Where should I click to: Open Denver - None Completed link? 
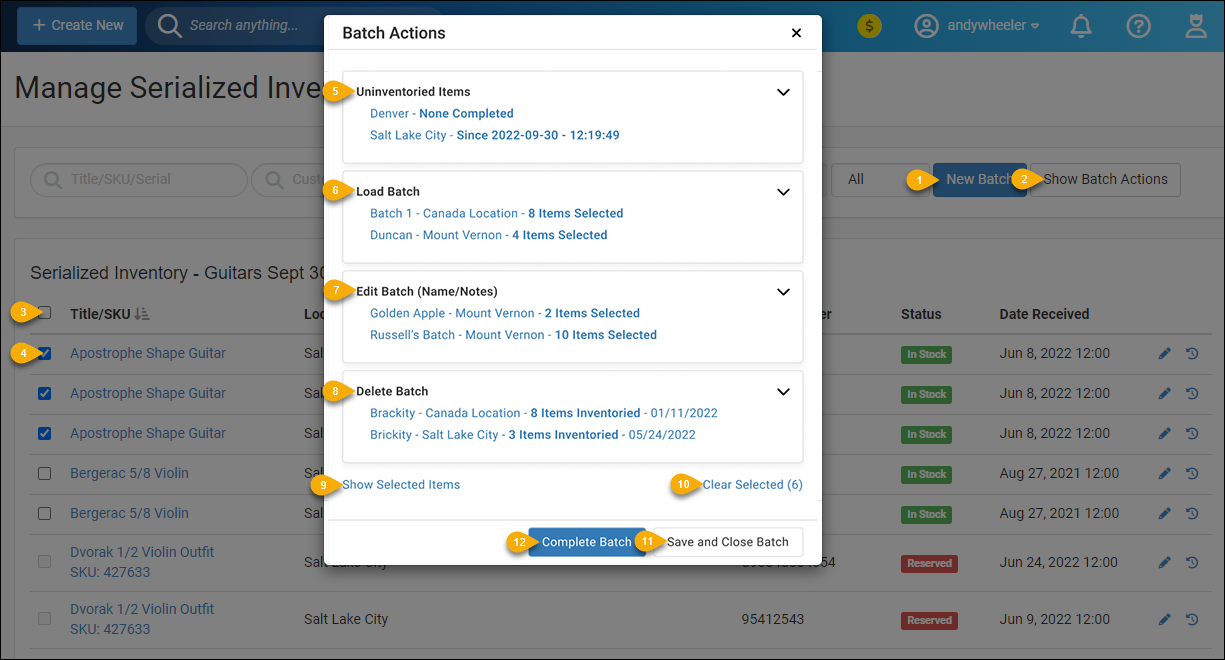[x=442, y=114]
